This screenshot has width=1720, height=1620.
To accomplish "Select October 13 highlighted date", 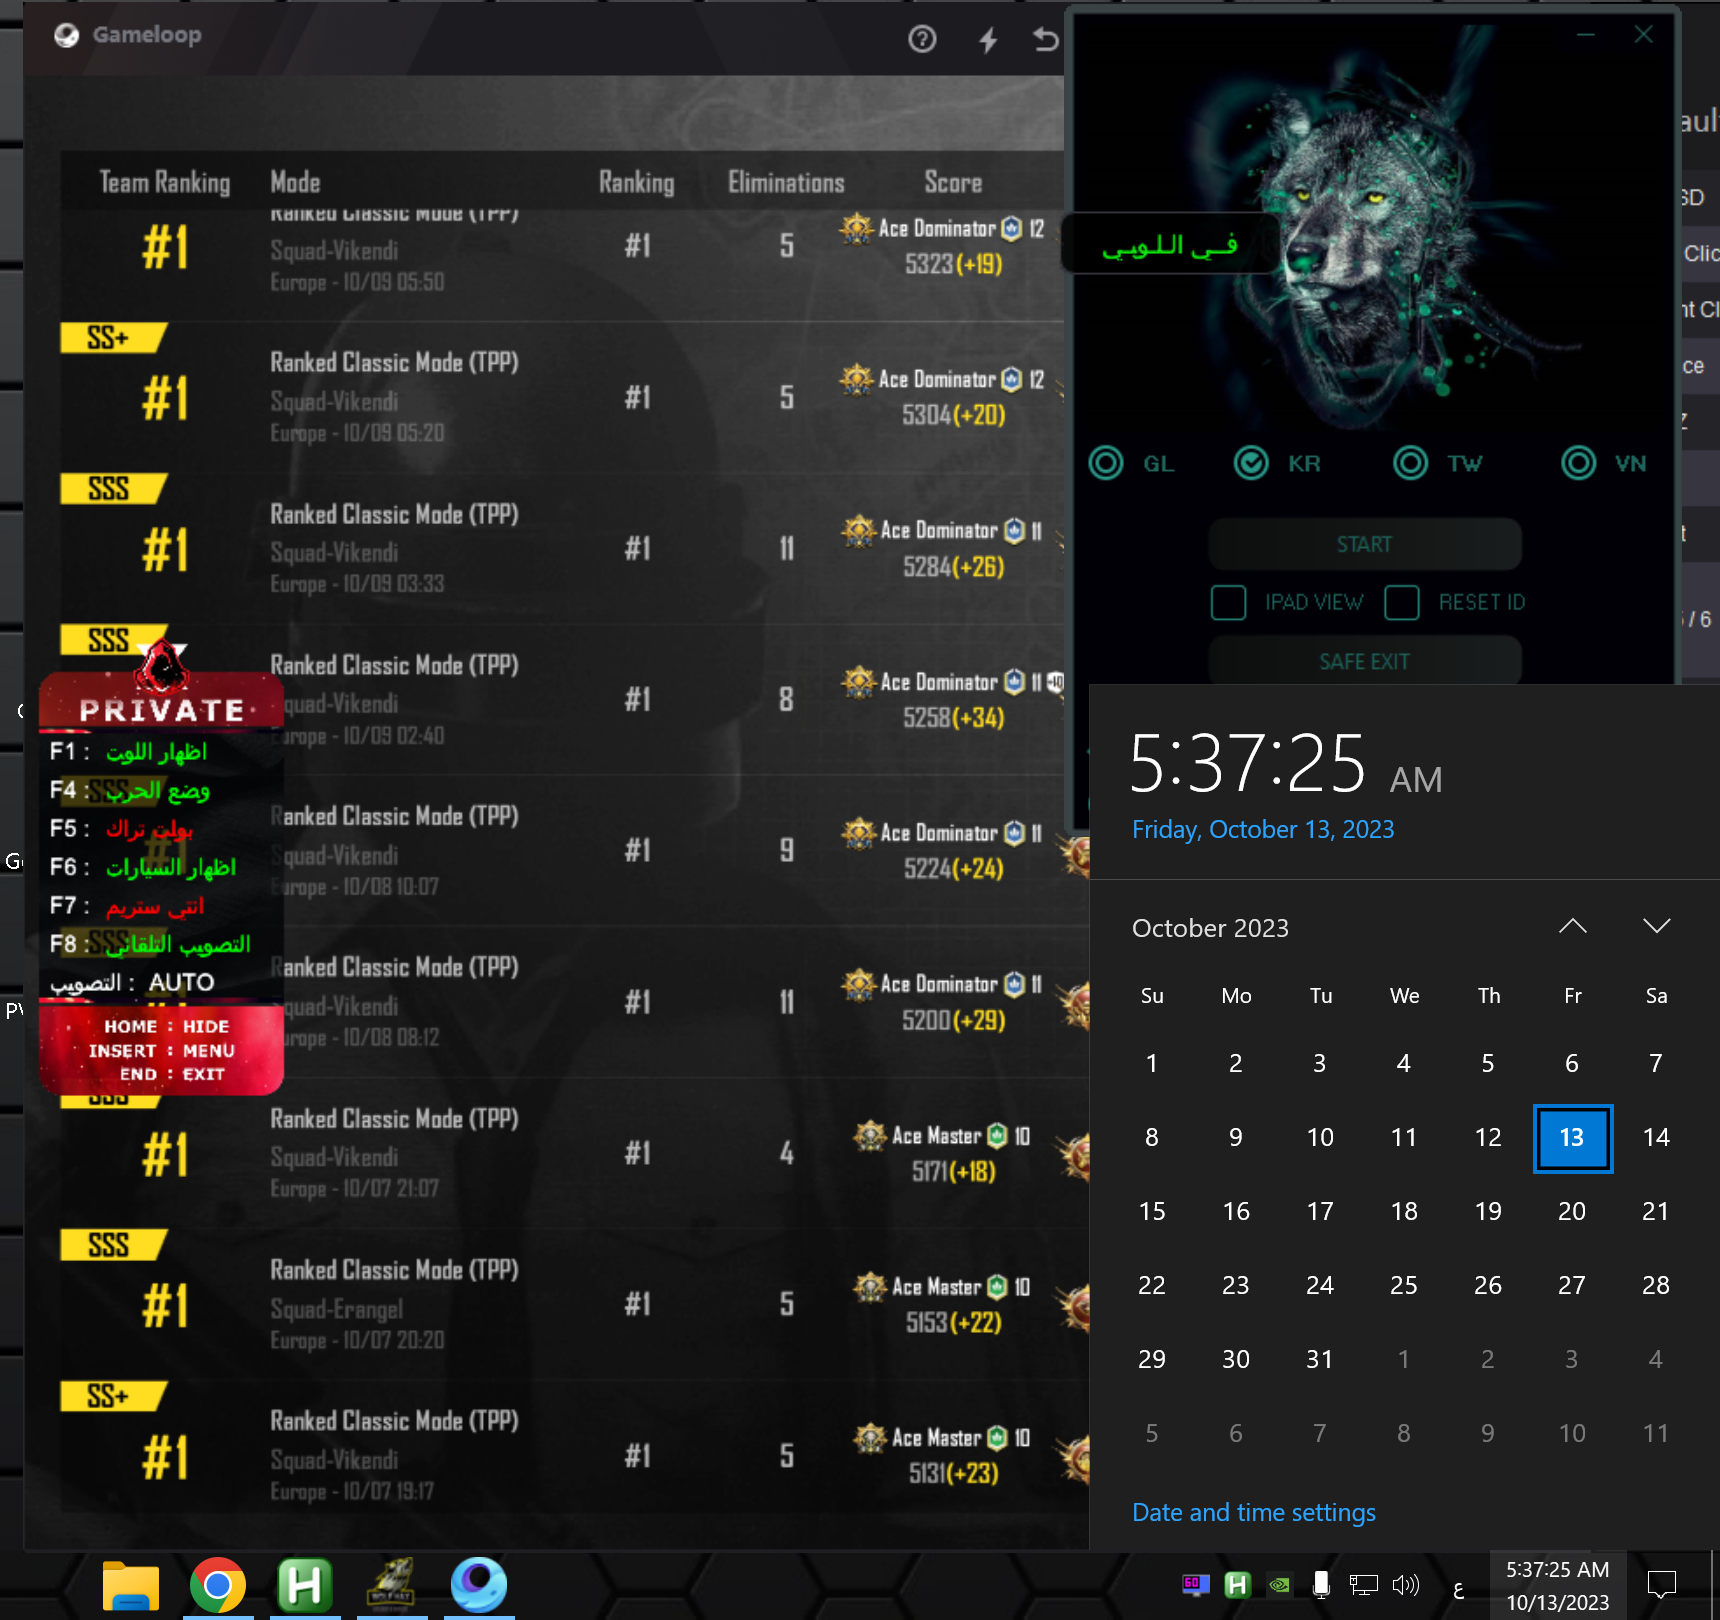I will click(1573, 1138).
